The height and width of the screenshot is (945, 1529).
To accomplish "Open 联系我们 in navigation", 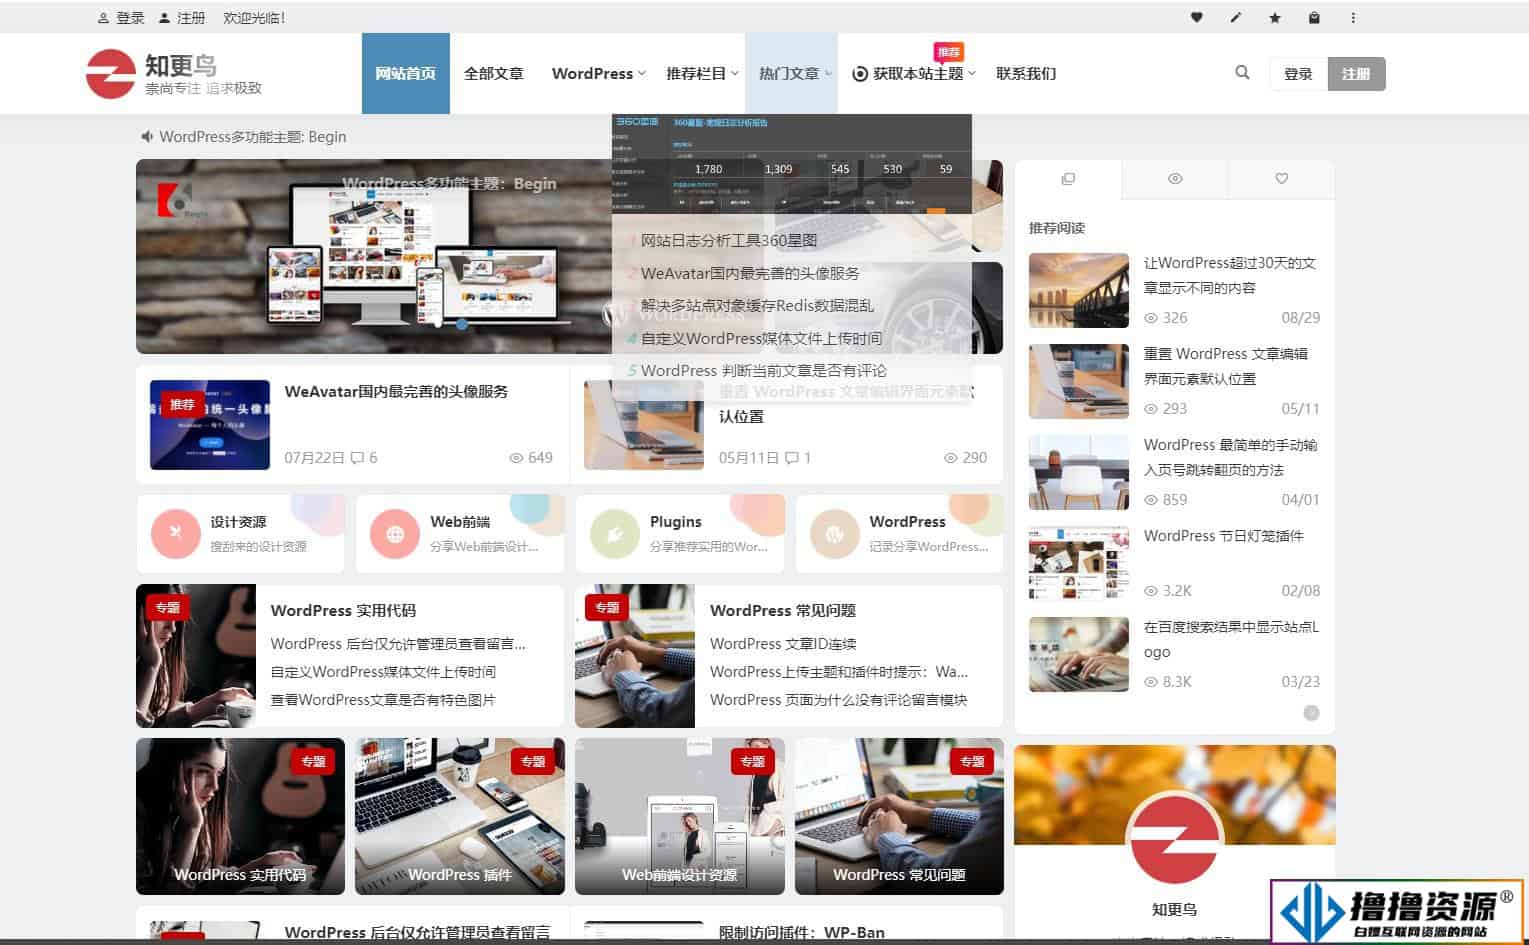I will click(x=1026, y=73).
